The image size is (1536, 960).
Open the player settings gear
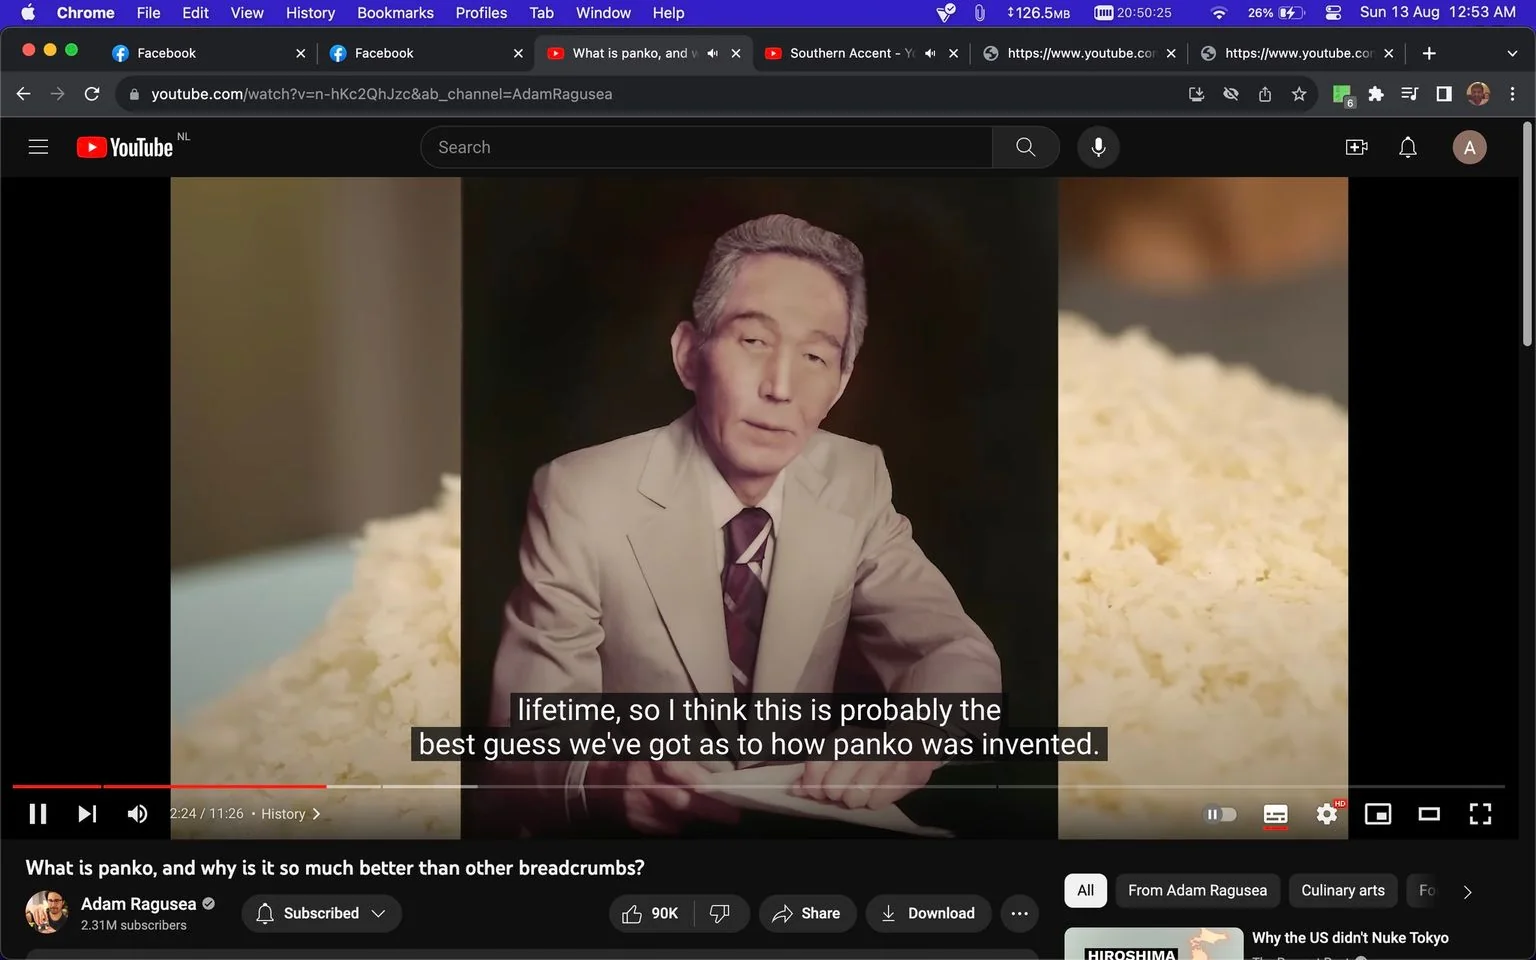point(1327,814)
